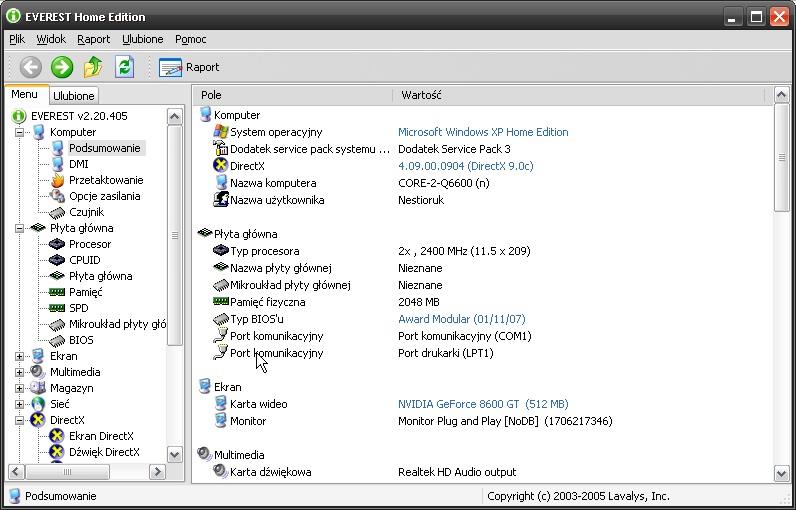Open Przetaktowanie flame icon in tree
Screen dimensions: 796x510
(57, 180)
